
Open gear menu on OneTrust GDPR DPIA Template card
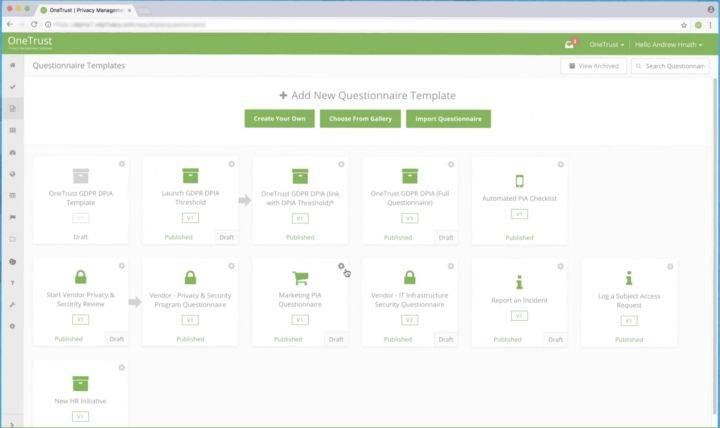click(x=122, y=164)
